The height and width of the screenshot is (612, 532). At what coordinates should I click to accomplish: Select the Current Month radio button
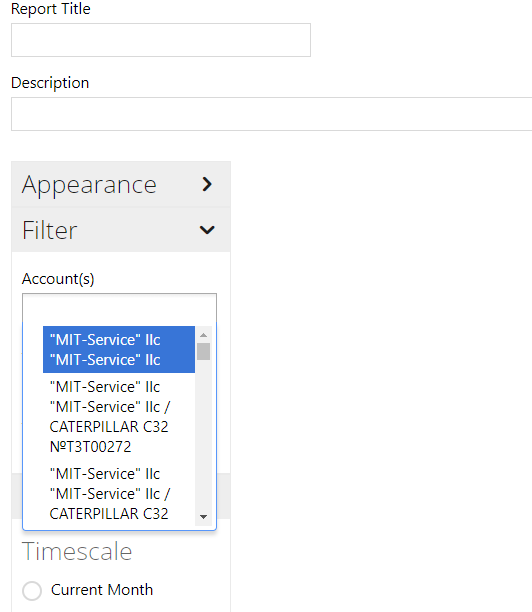pyautogui.click(x=32, y=591)
